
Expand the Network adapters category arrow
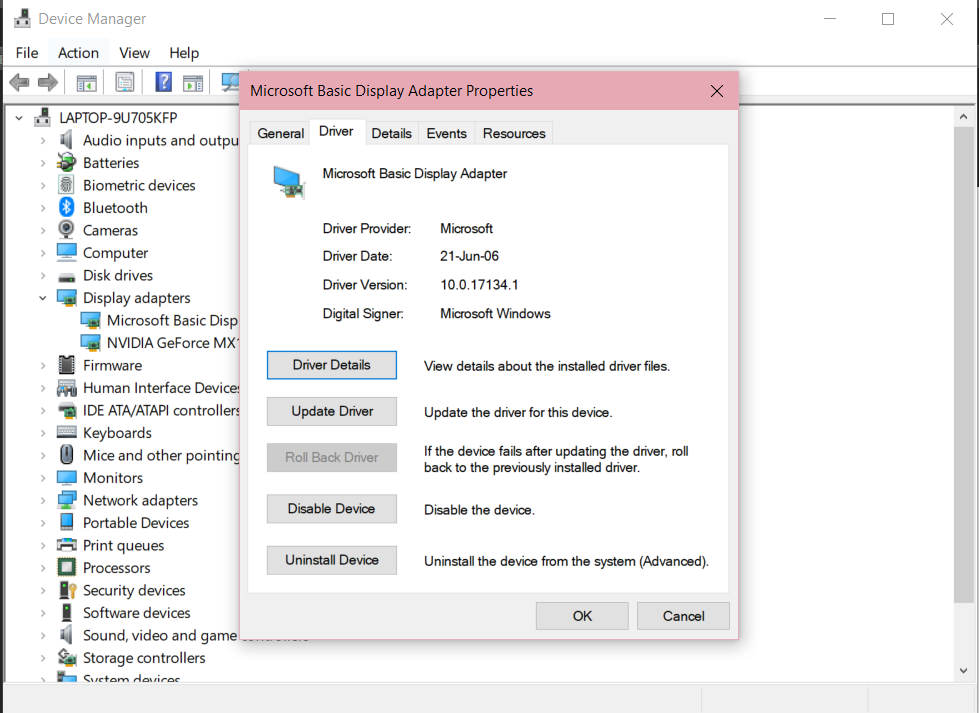coord(42,500)
